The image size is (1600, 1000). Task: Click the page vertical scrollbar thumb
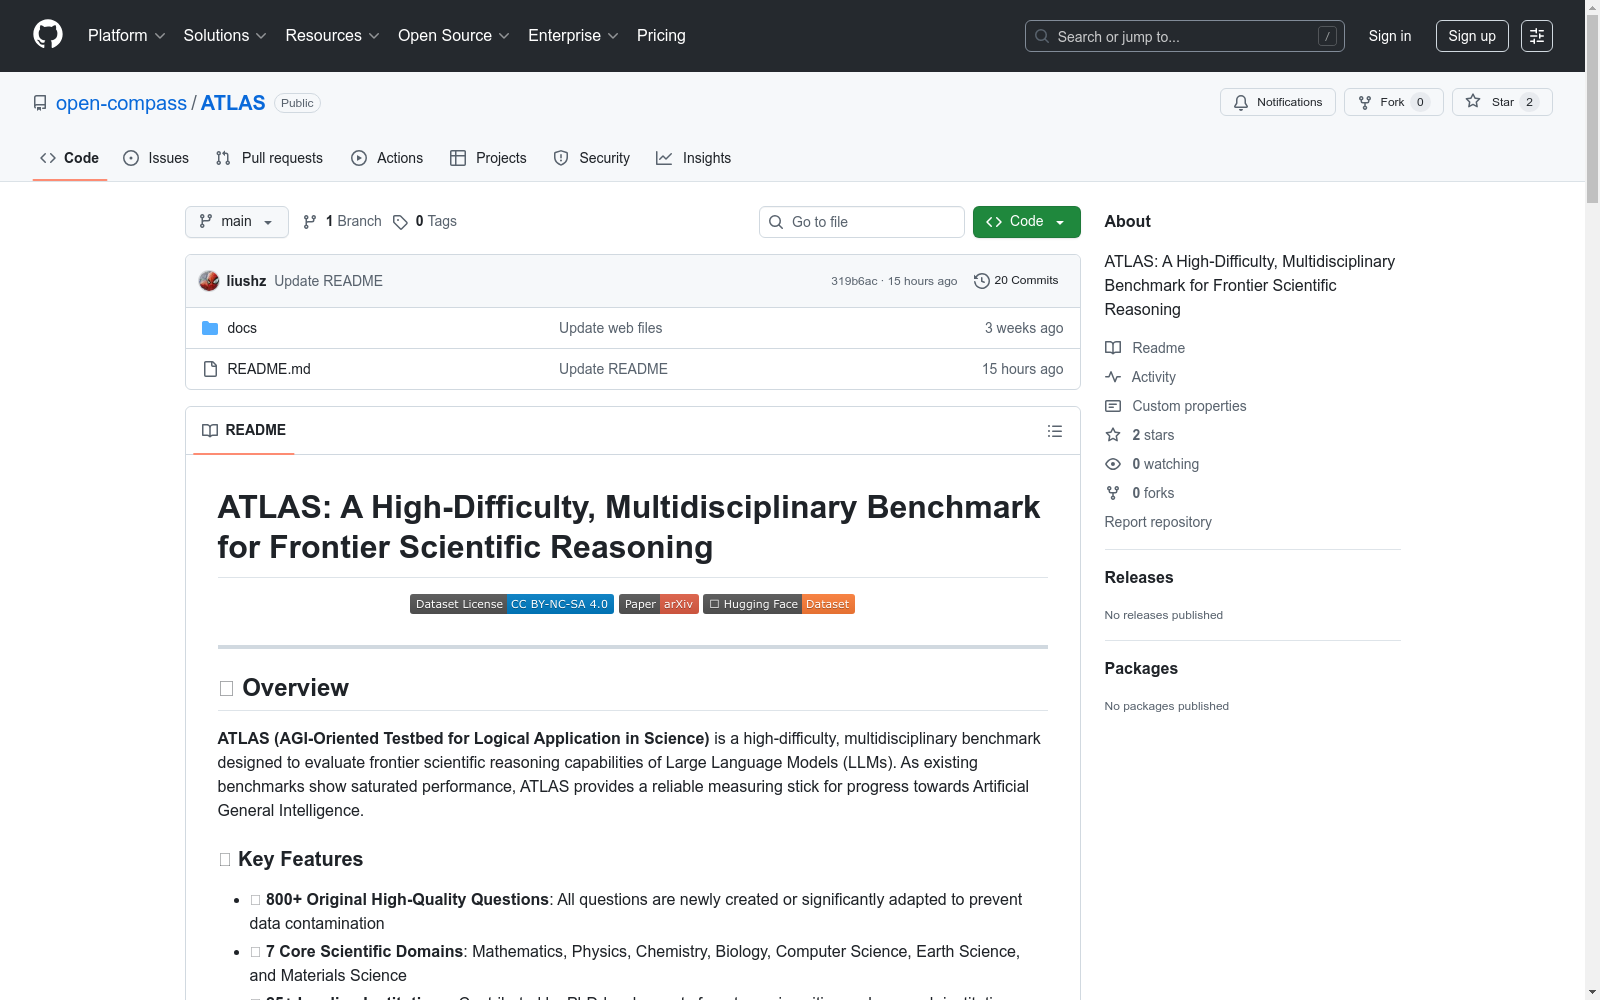point(1592,110)
